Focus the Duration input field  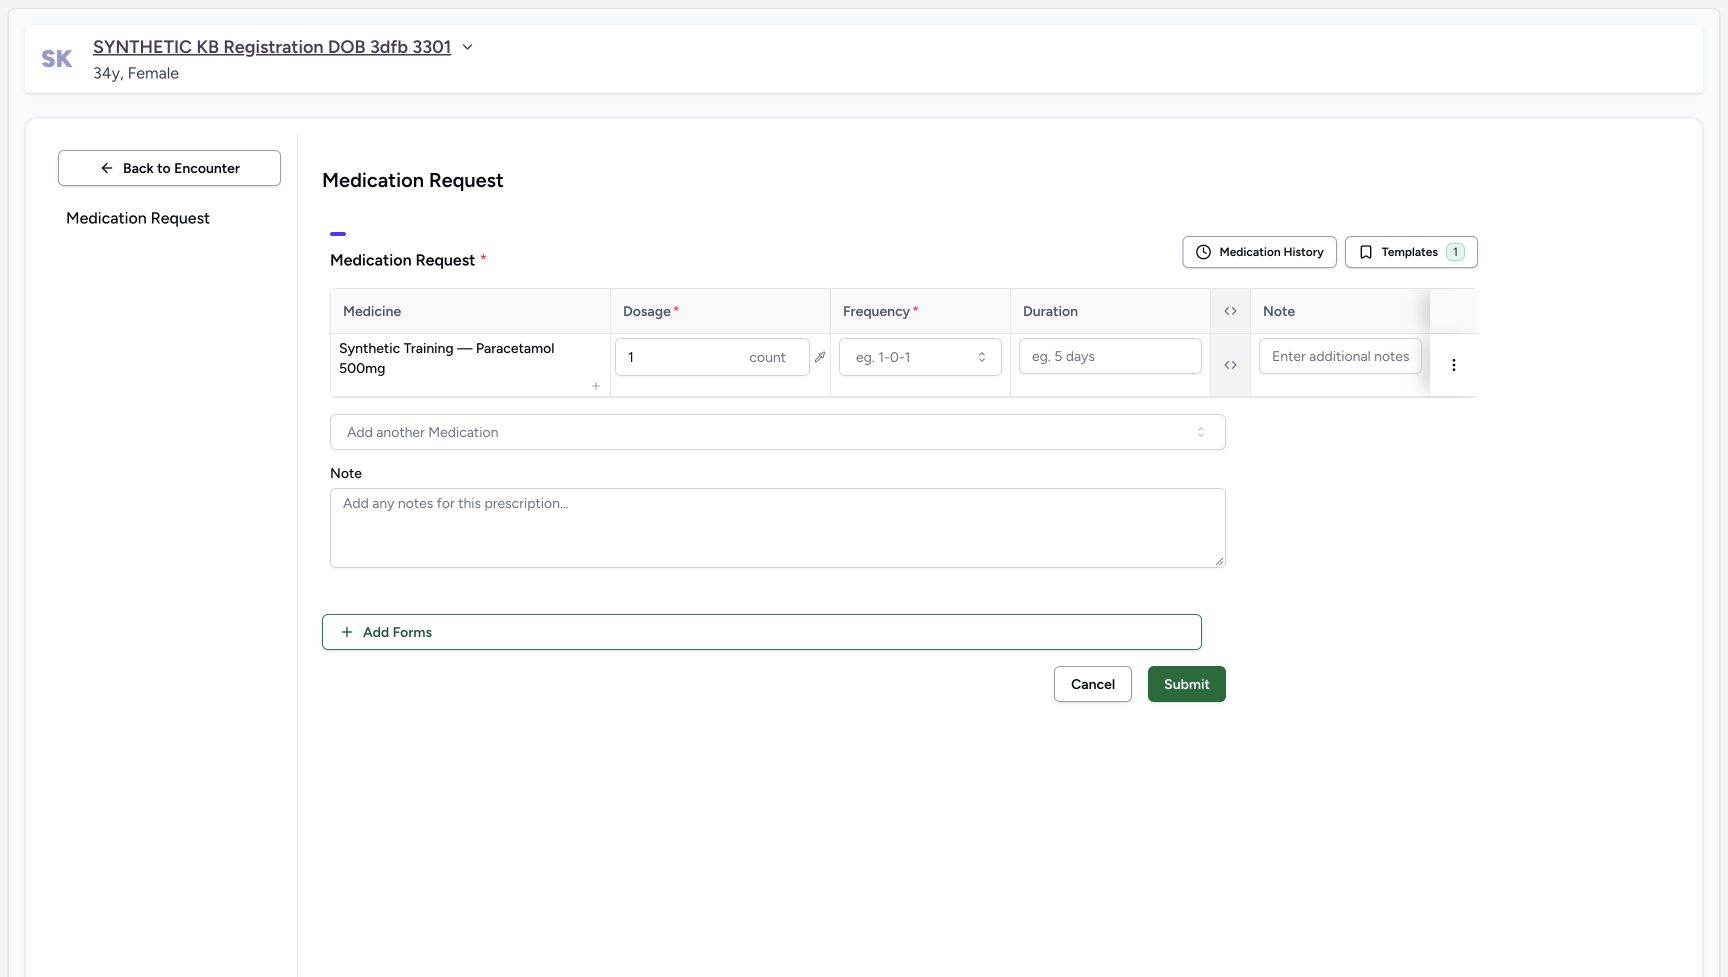click(1110, 356)
